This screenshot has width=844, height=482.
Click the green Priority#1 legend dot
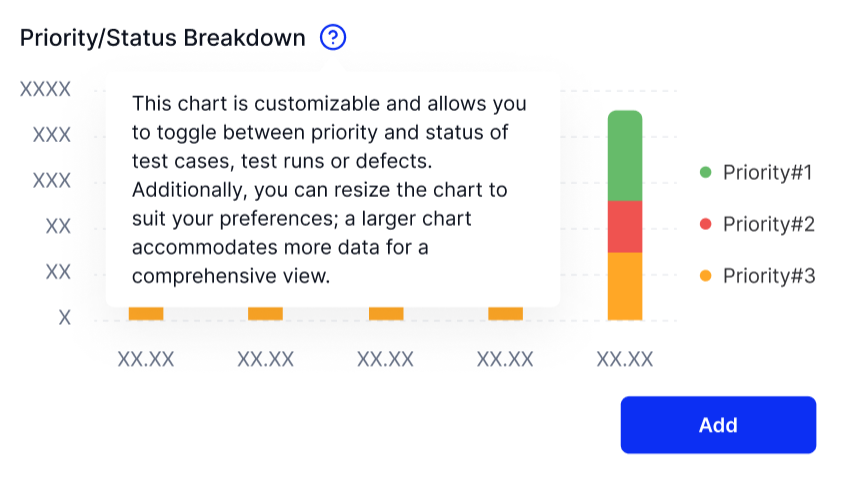point(706,172)
